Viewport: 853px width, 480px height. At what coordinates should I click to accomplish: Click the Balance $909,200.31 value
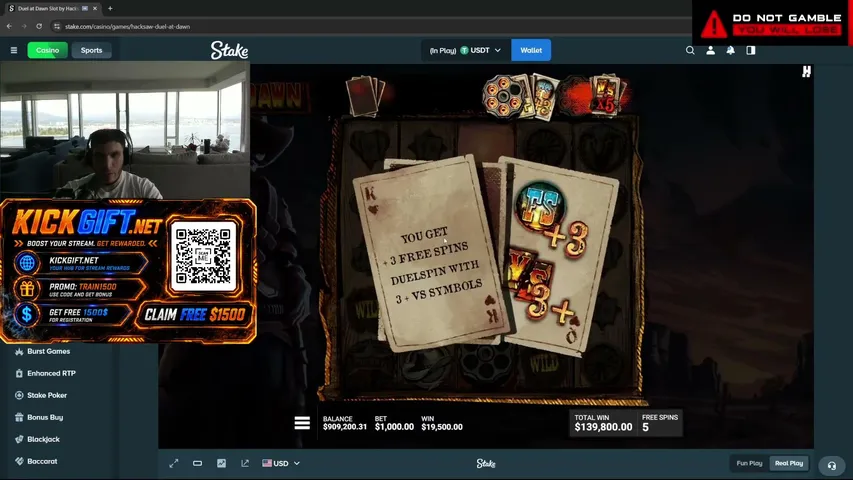(x=345, y=427)
